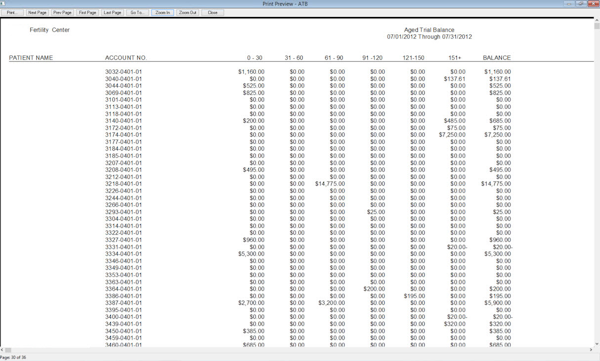Open the Go To... page dialog
The height and width of the screenshot is (361, 600).
click(137, 13)
